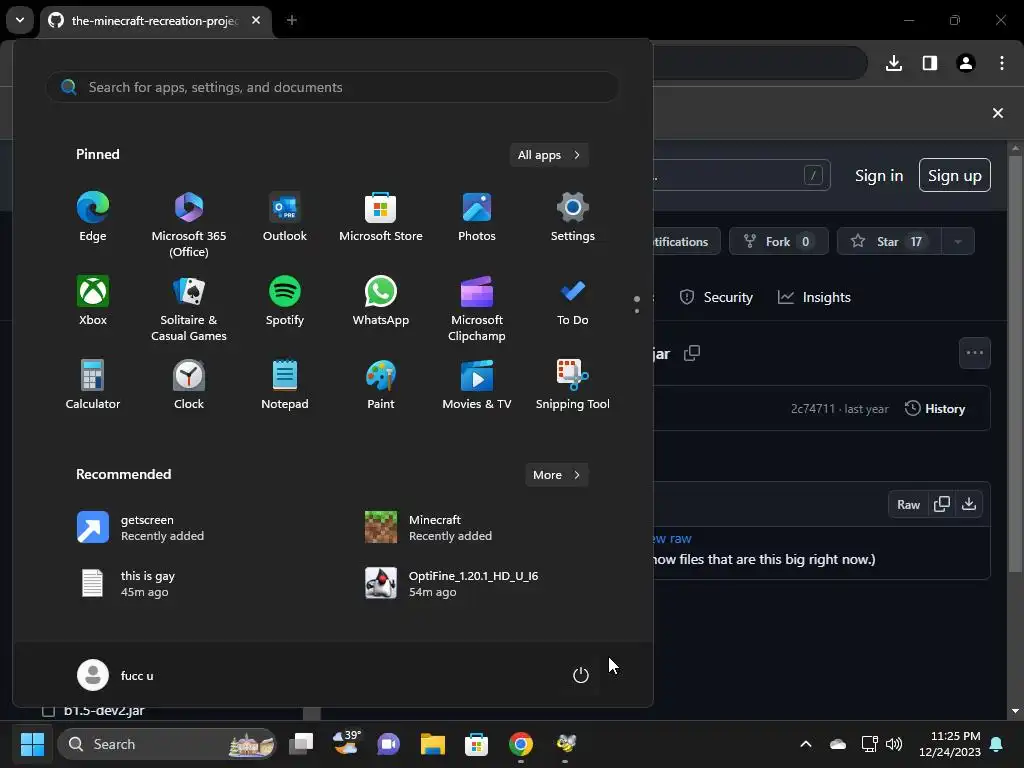This screenshot has width=1024, height=768.
Task: Open the taskbar clock and date
Action: tap(950, 744)
